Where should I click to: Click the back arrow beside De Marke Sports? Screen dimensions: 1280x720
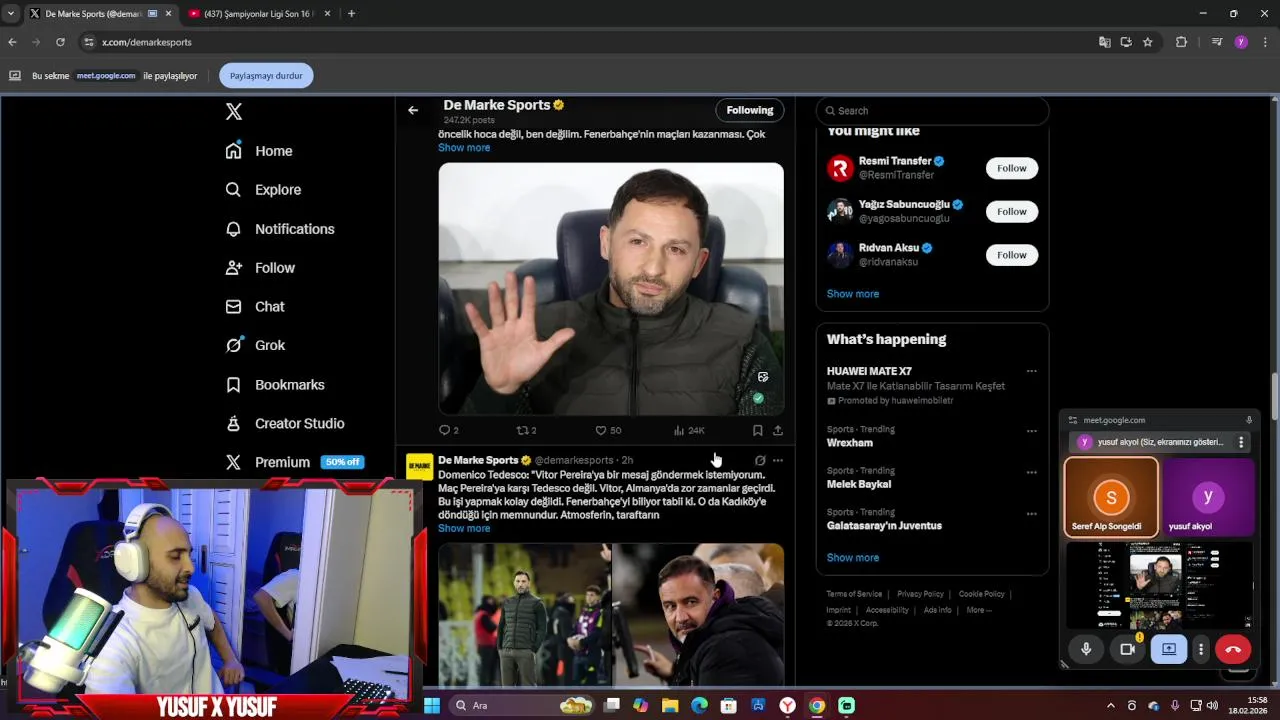tap(413, 110)
